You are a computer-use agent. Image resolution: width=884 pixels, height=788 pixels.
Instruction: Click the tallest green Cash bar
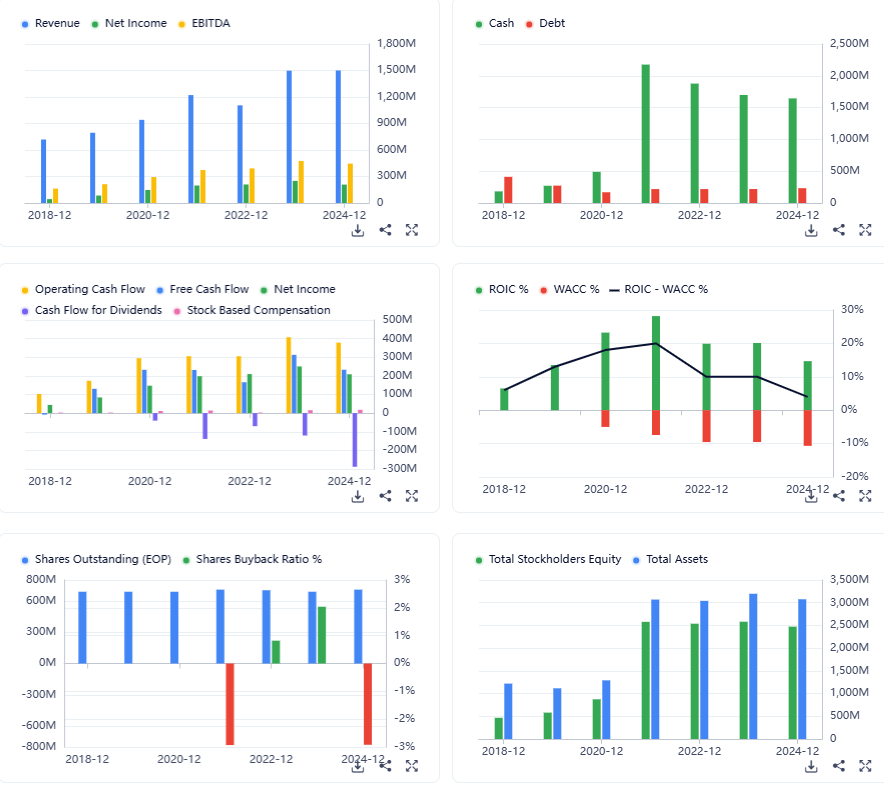[x=646, y=134]
